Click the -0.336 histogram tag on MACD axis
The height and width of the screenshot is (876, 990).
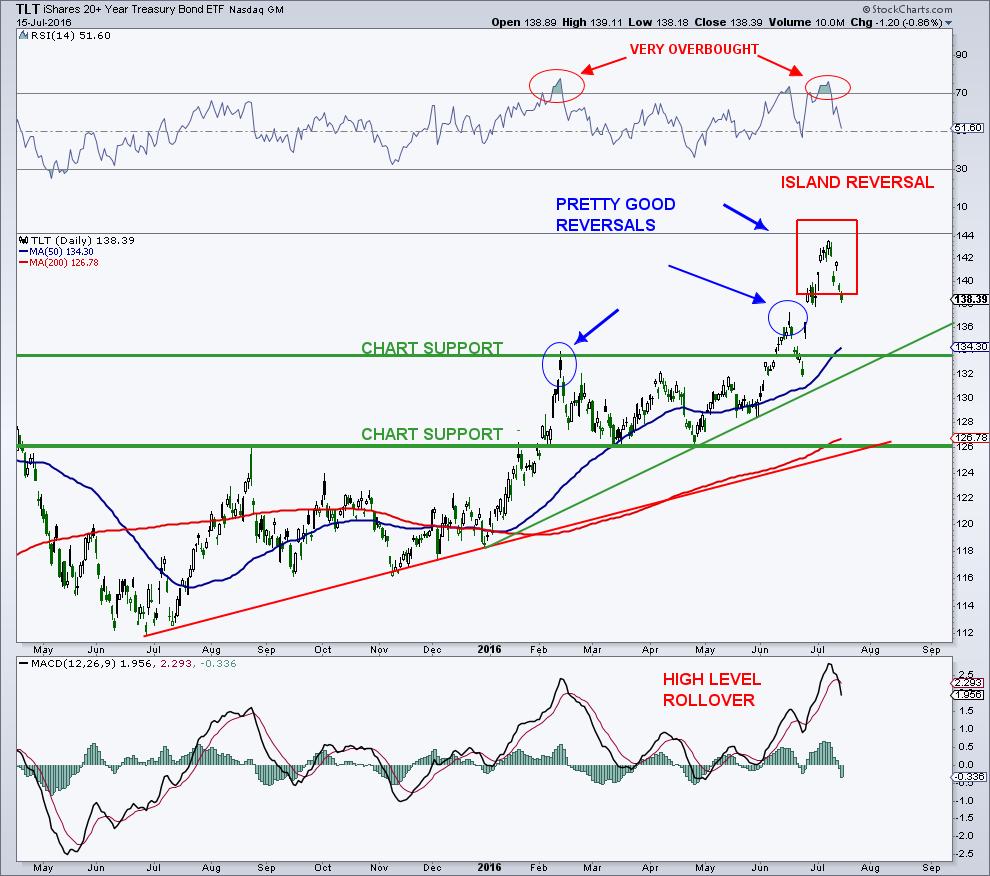click(x=967, y=776)
